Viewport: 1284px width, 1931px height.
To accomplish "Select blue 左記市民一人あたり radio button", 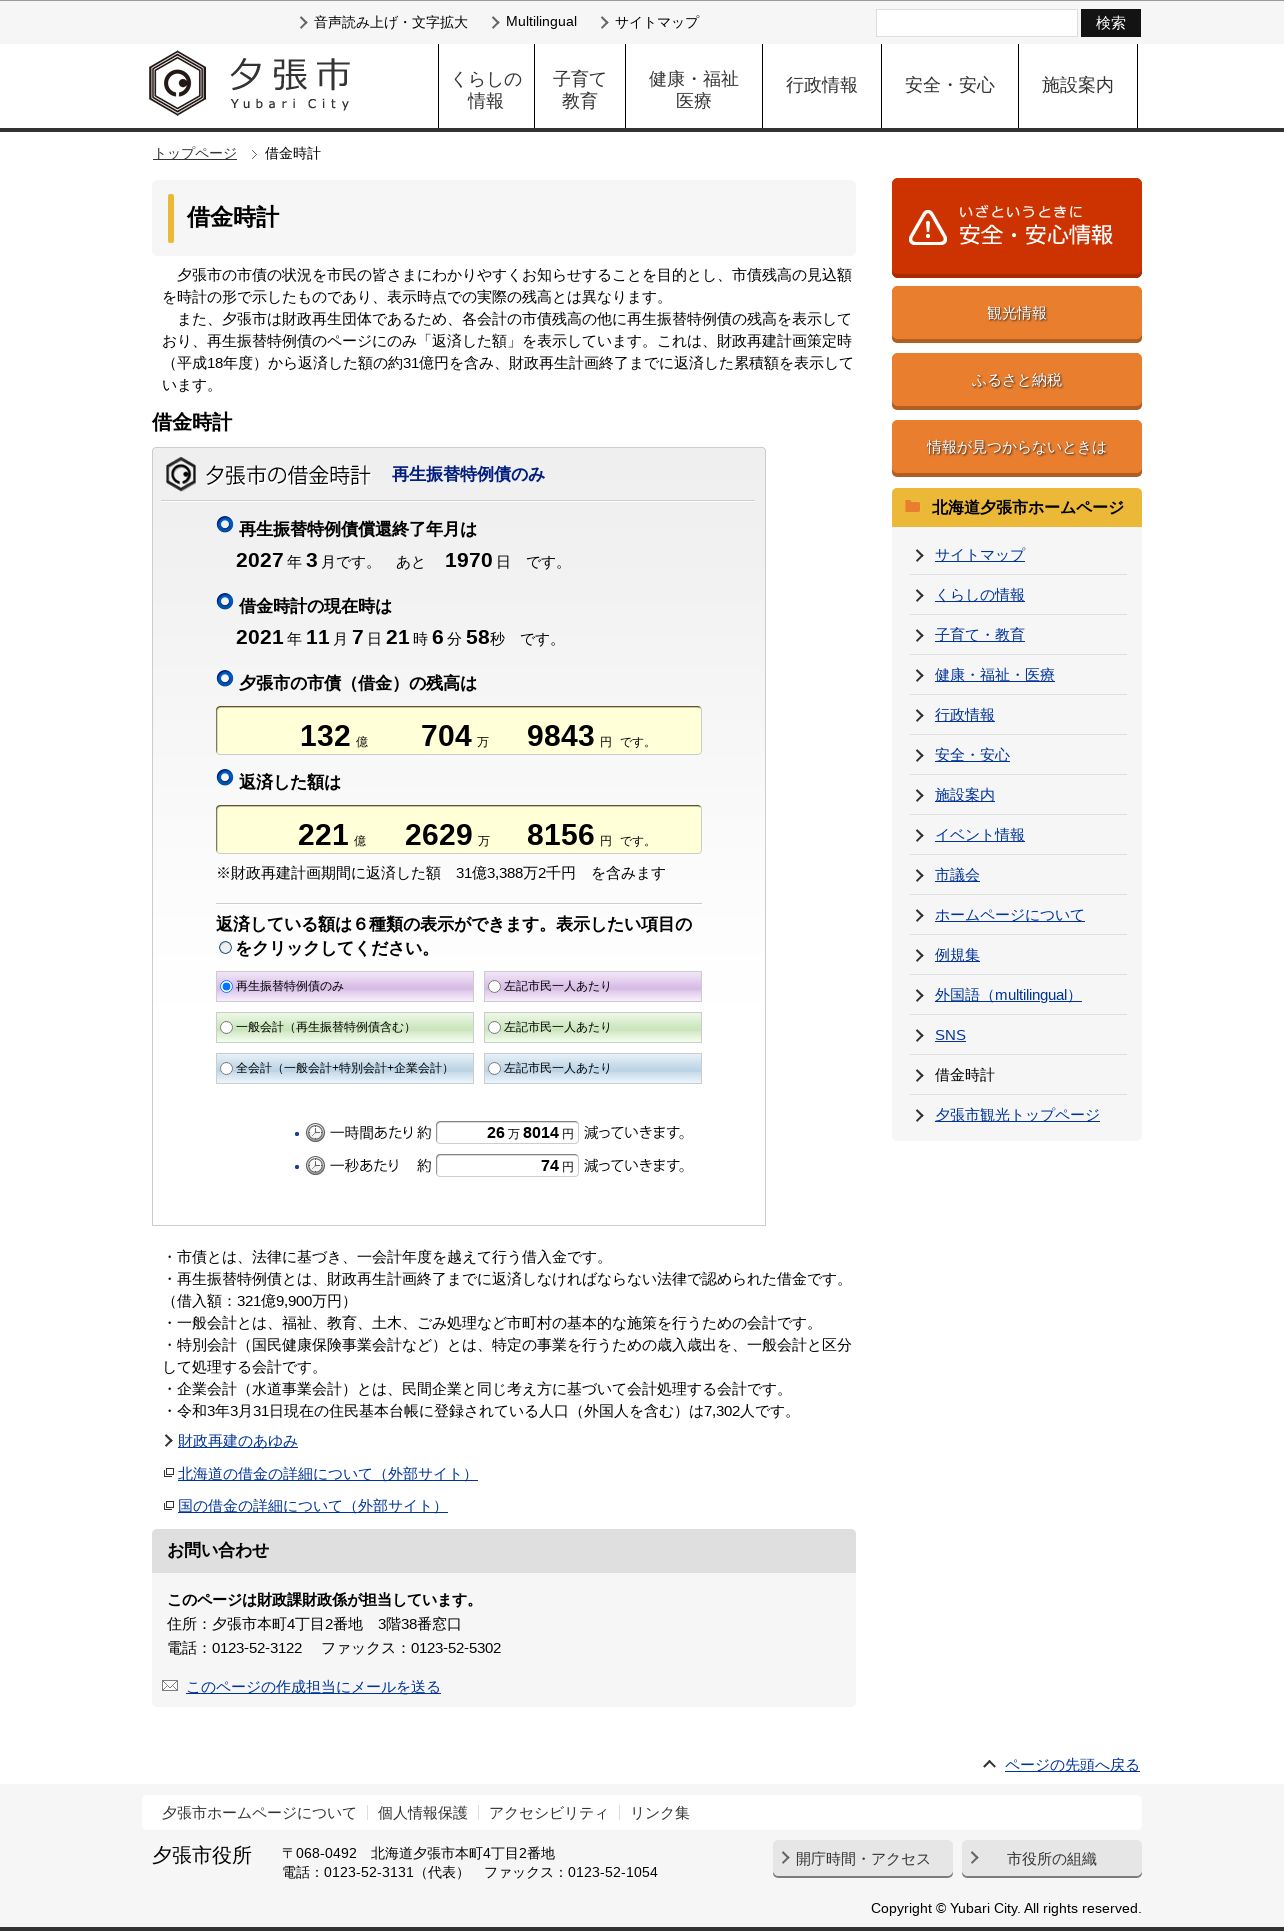I will [x=494, y=1068].
